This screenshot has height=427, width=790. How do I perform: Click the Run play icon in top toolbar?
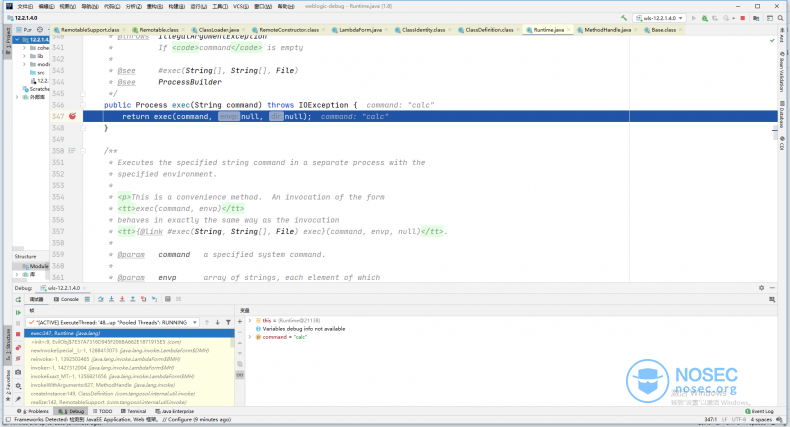[694, 18]
